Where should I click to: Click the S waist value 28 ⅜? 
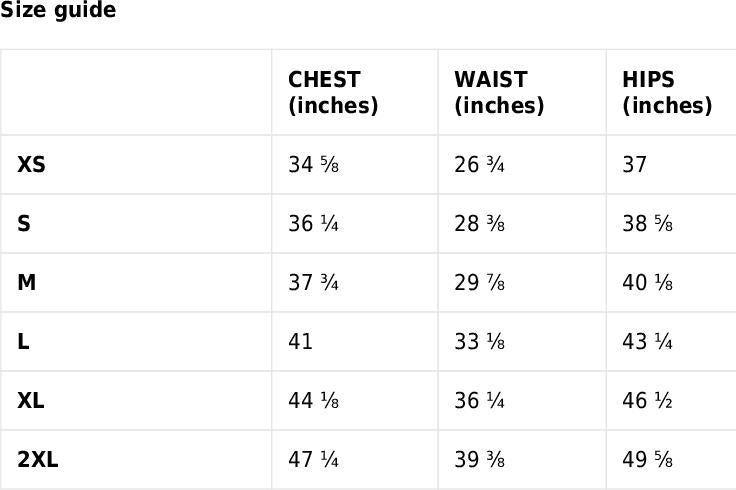(479, 224)
